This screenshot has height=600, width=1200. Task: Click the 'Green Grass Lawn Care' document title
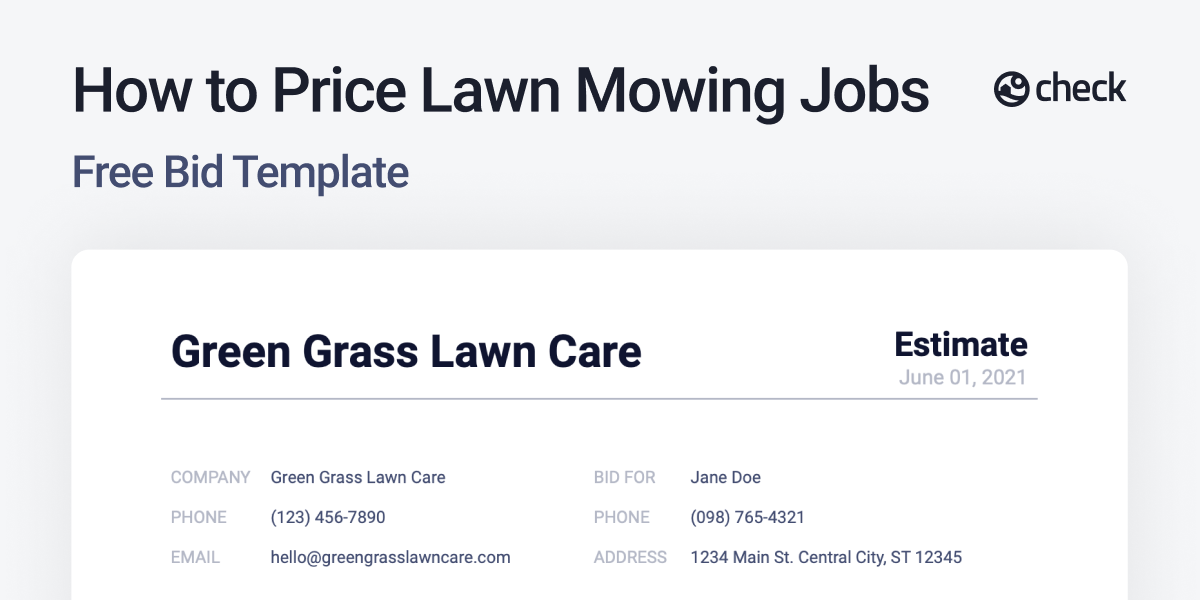coord(406,352)
